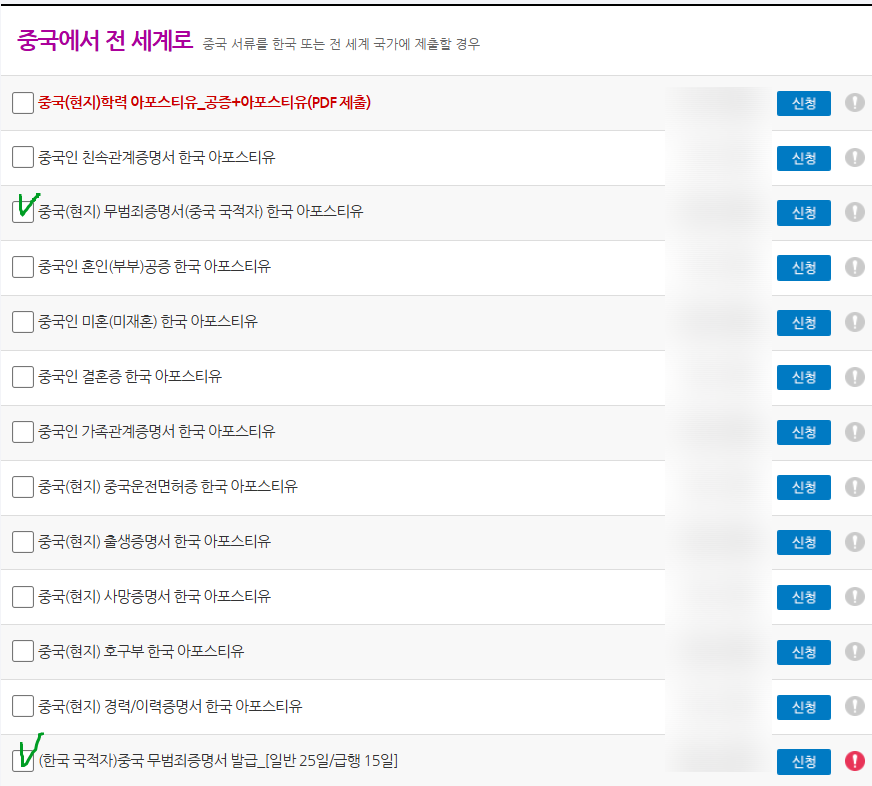Open 중국(현지) 경력/이력증명서 한국 아포스티유 text
The height and width of the screenshot is (786, 872).
click(x=170, y=706)
